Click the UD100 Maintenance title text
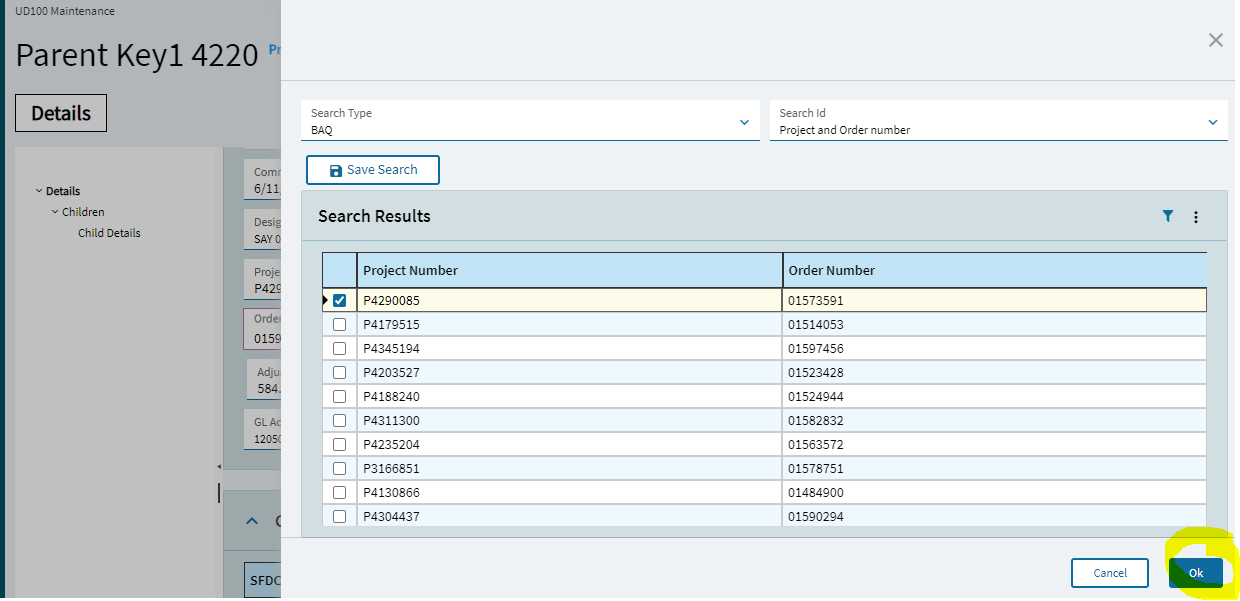Screen dimensions: 1240x601 point(65,11)
